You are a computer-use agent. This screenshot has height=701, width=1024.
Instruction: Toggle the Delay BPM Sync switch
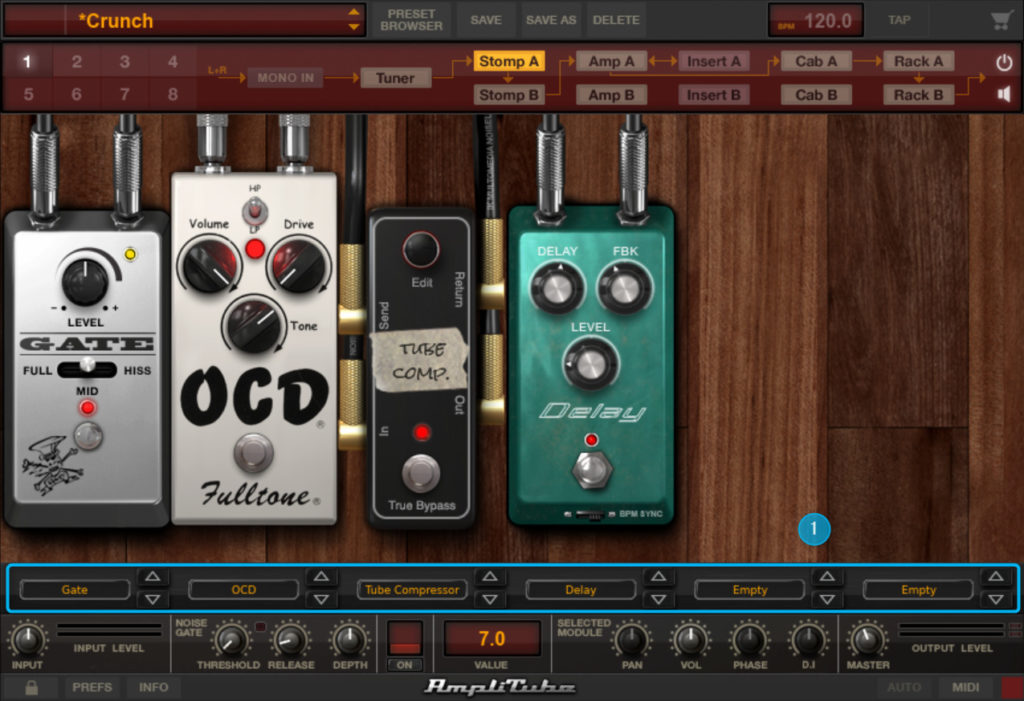point(592,514)
